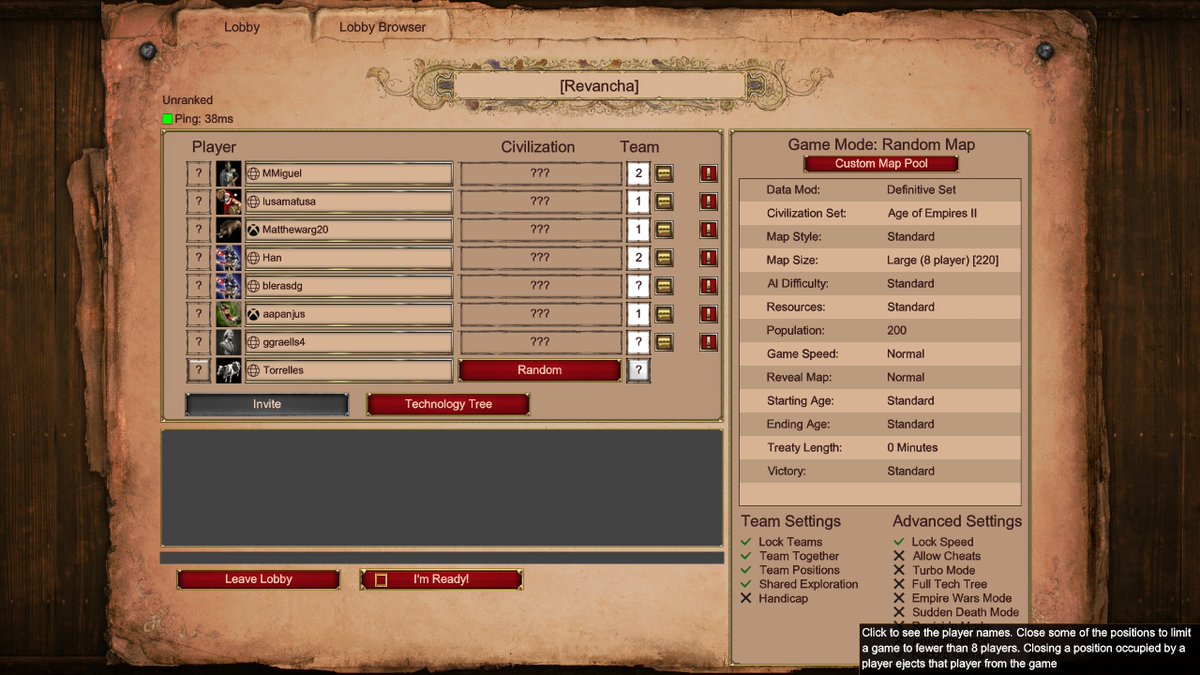Click the chat icon in Han's row

coord(664,258)
